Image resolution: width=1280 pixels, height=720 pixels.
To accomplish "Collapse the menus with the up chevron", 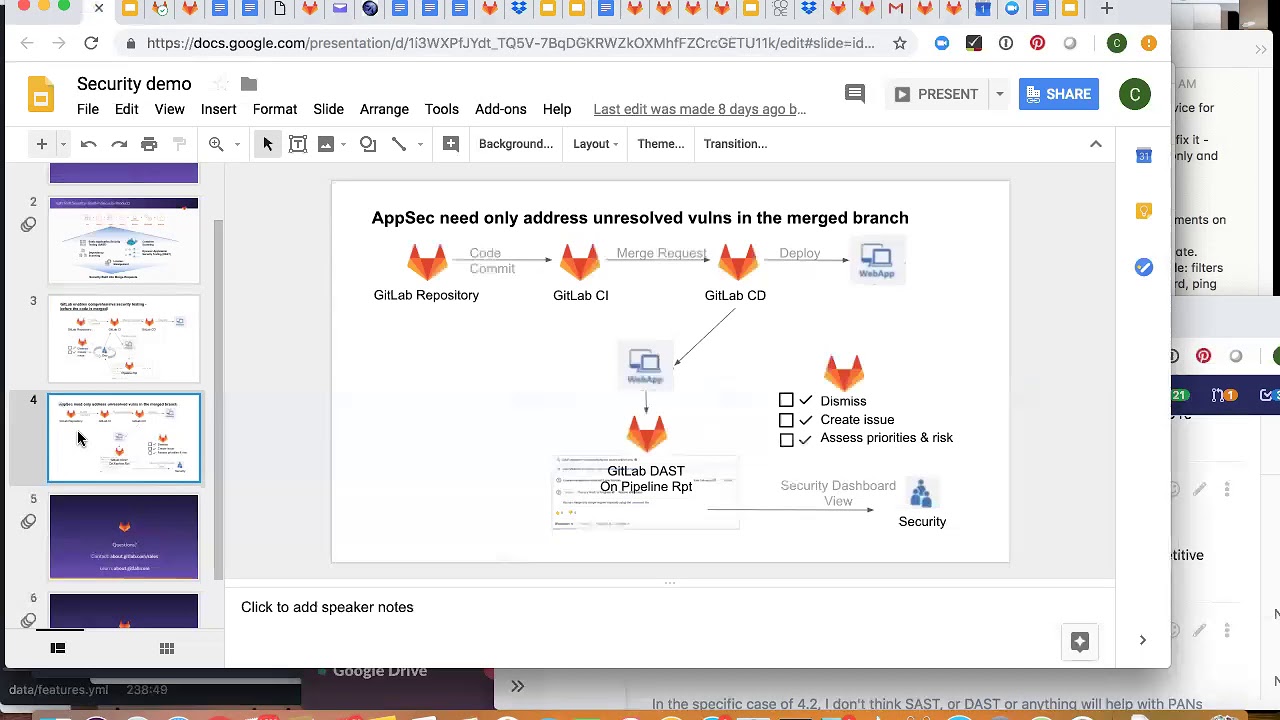I will pos(1096,144).
